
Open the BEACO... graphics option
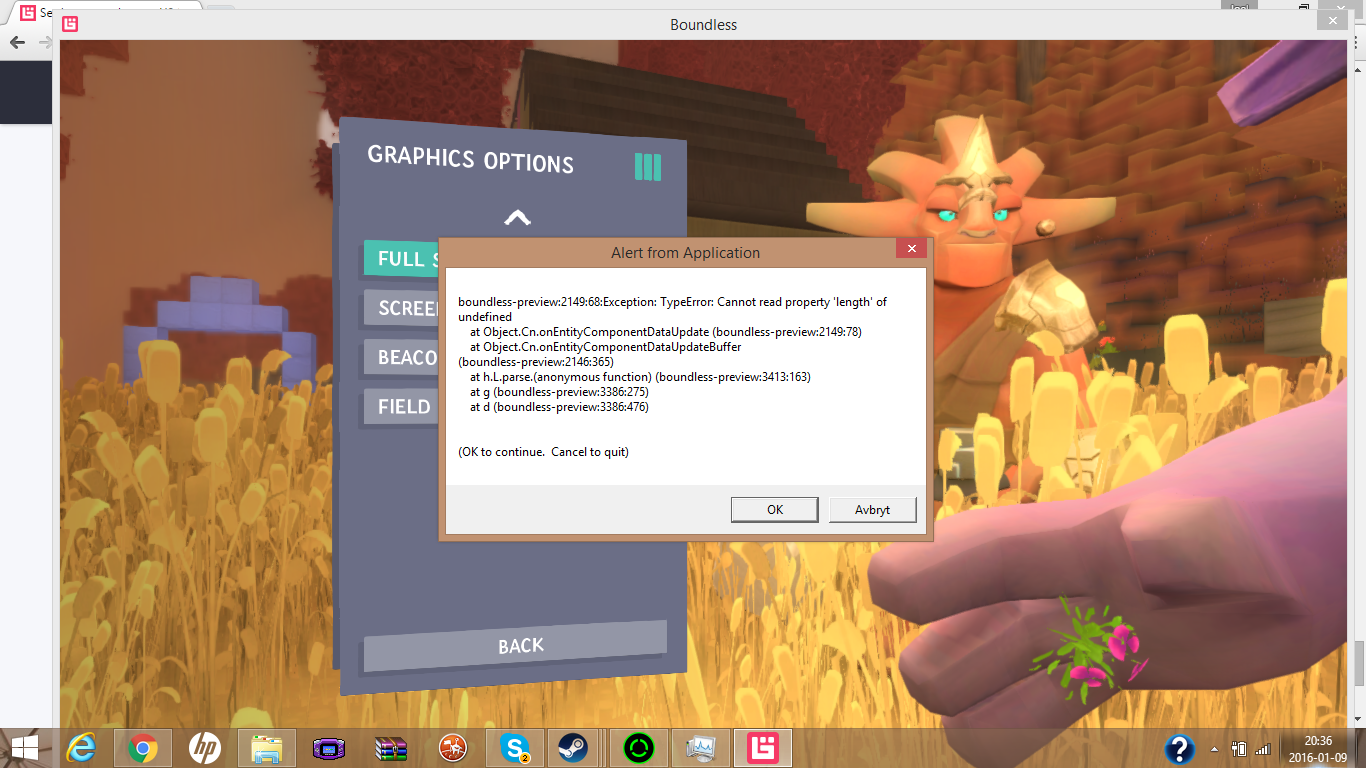pyautogui.click(x=401, y=357)
